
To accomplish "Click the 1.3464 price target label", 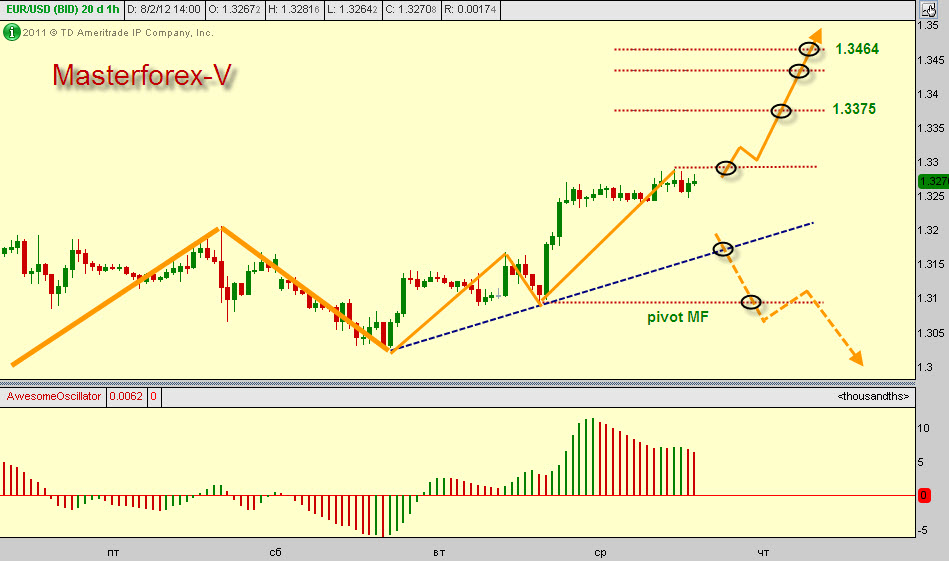I will point(857,49).
